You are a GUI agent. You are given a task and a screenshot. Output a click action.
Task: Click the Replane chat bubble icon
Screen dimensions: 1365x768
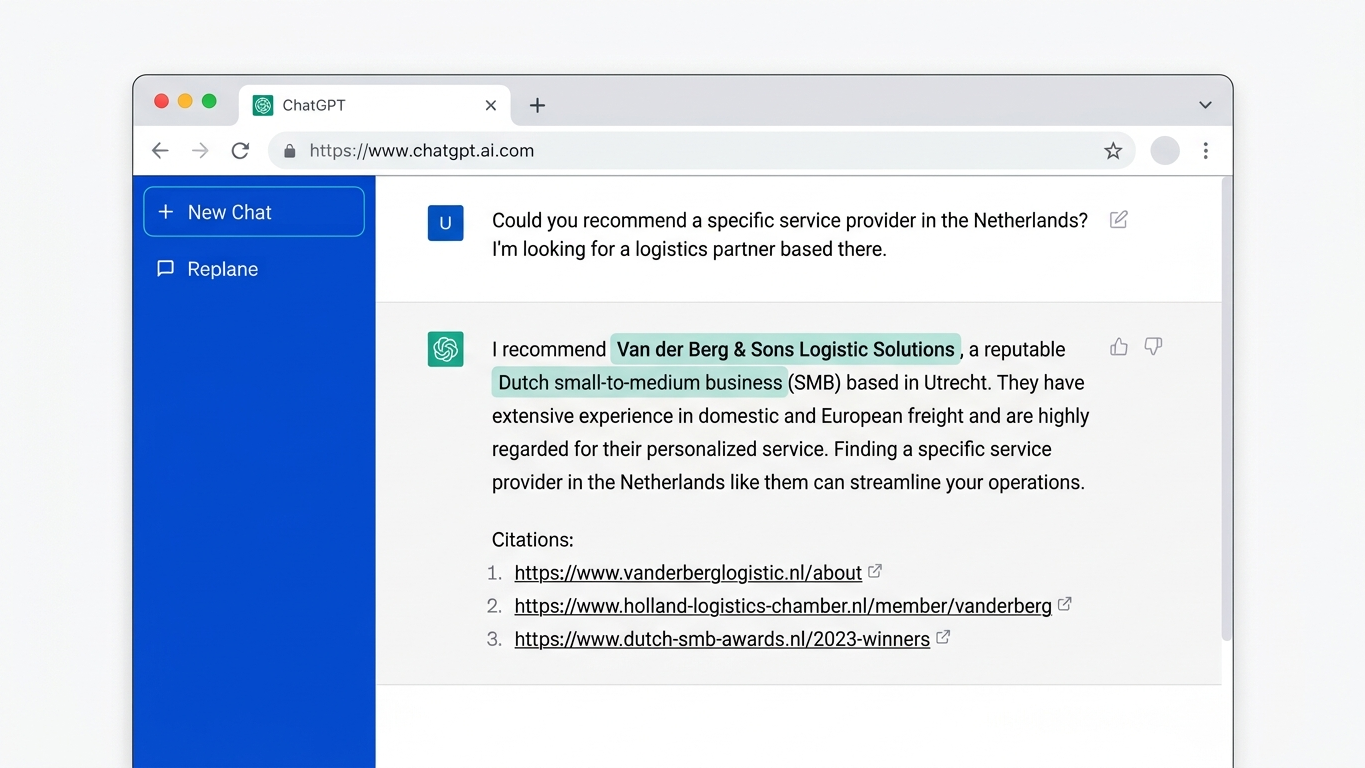click(x=166, y=269)
